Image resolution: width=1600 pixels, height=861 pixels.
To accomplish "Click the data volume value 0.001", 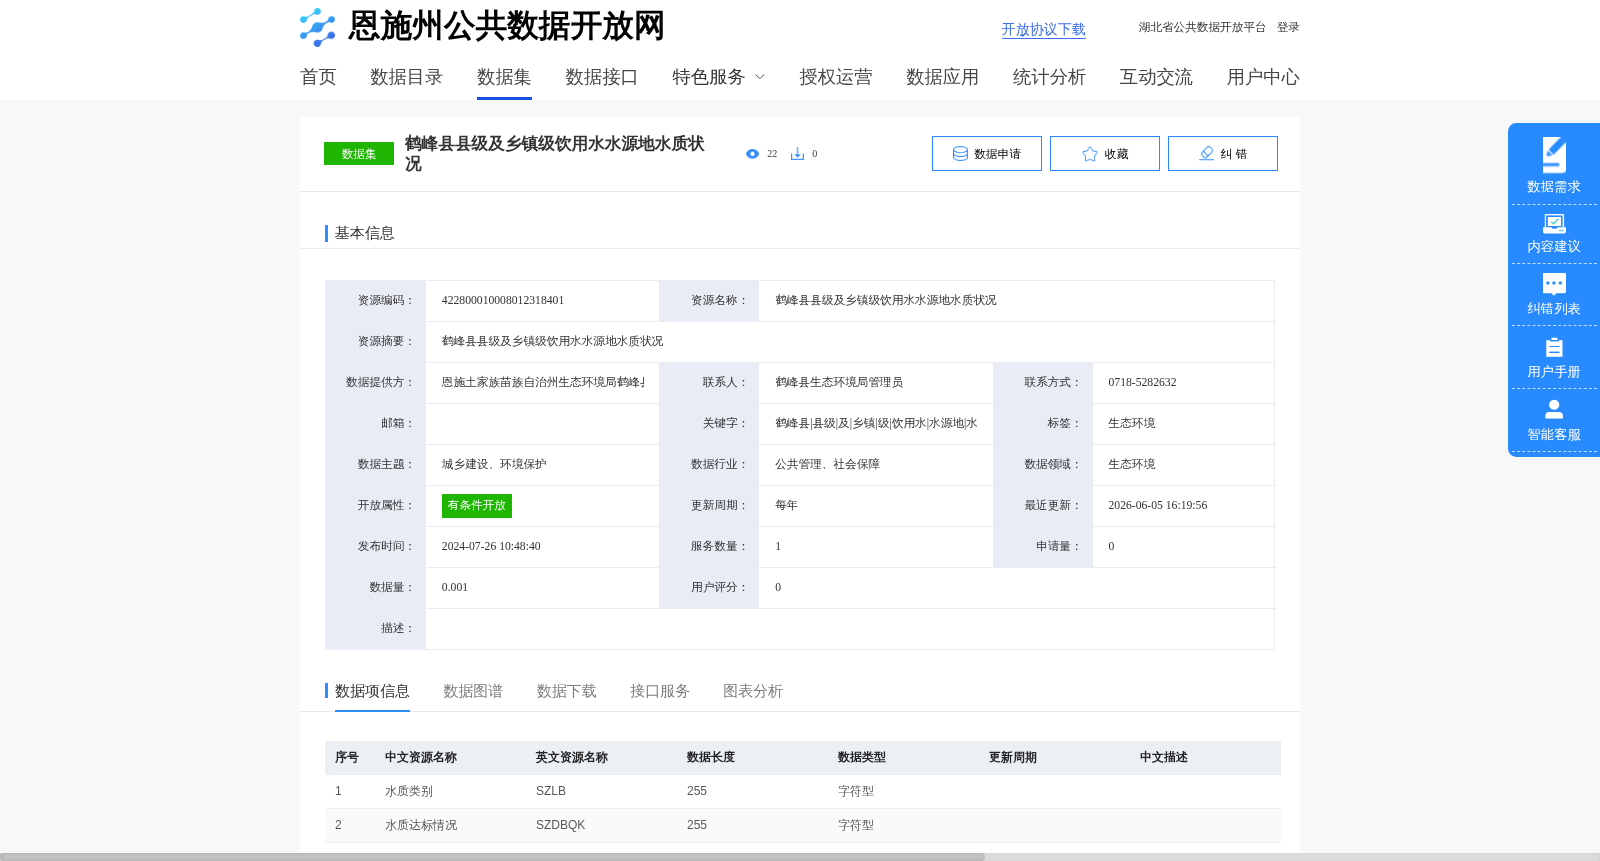I will pyautogui.click(x=455, y=587).
